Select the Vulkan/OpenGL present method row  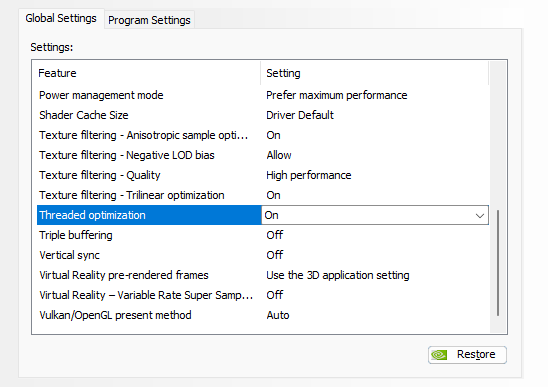(263, 315)
